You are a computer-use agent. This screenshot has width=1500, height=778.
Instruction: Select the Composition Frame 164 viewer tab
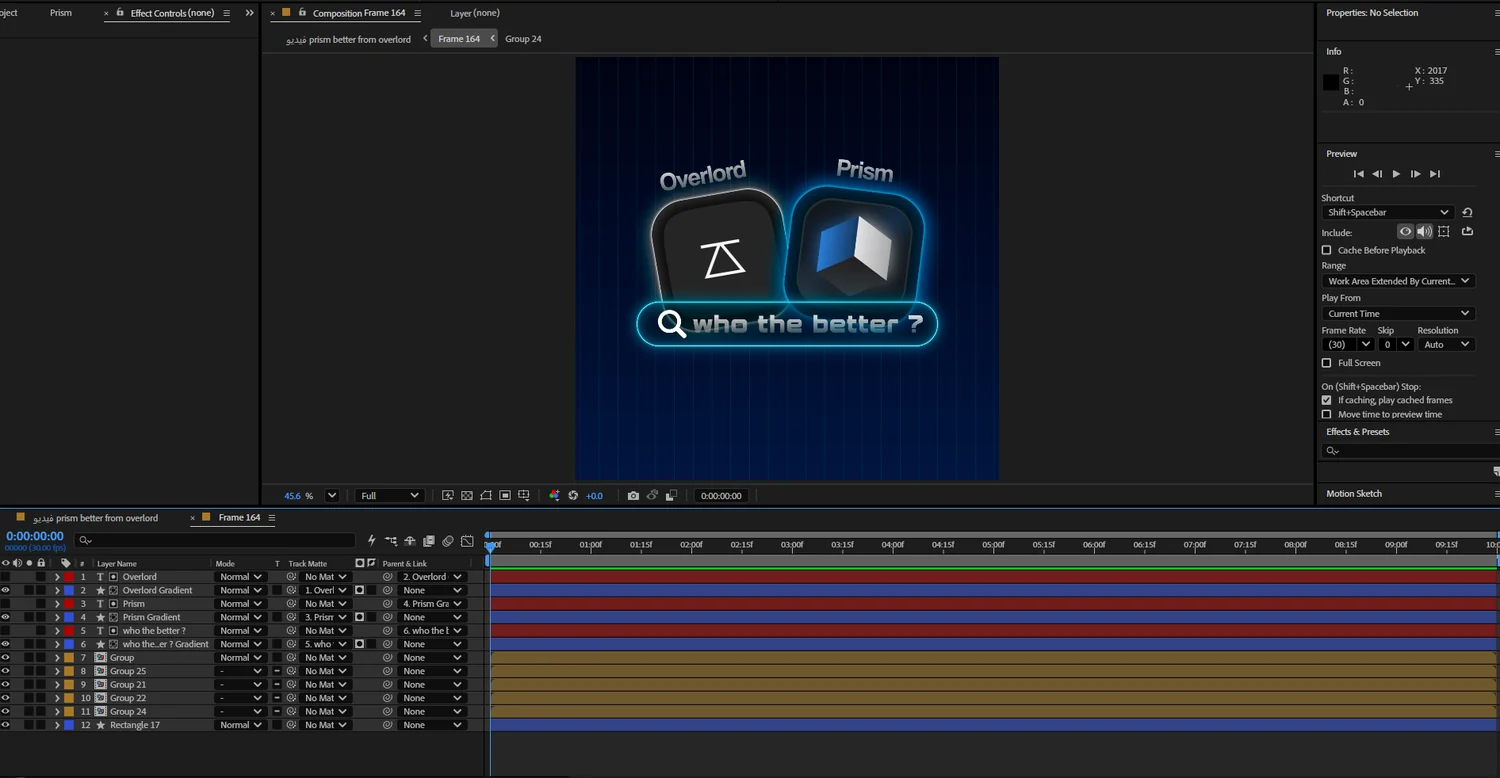pos(359,13)
